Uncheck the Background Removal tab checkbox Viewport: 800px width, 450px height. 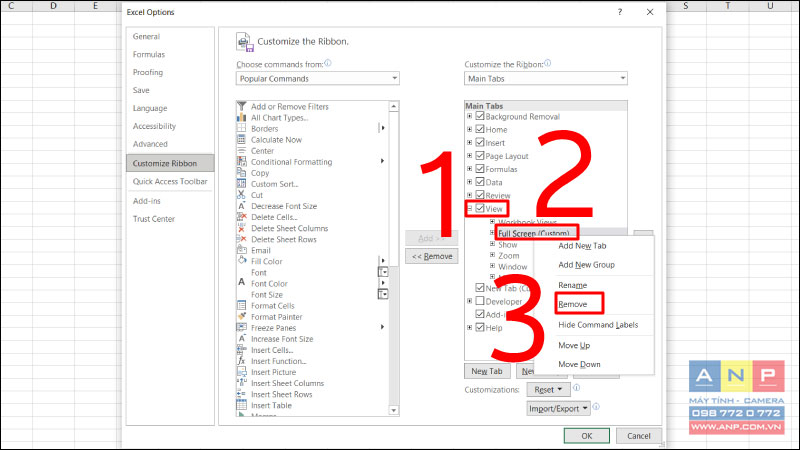pos(480,116)
